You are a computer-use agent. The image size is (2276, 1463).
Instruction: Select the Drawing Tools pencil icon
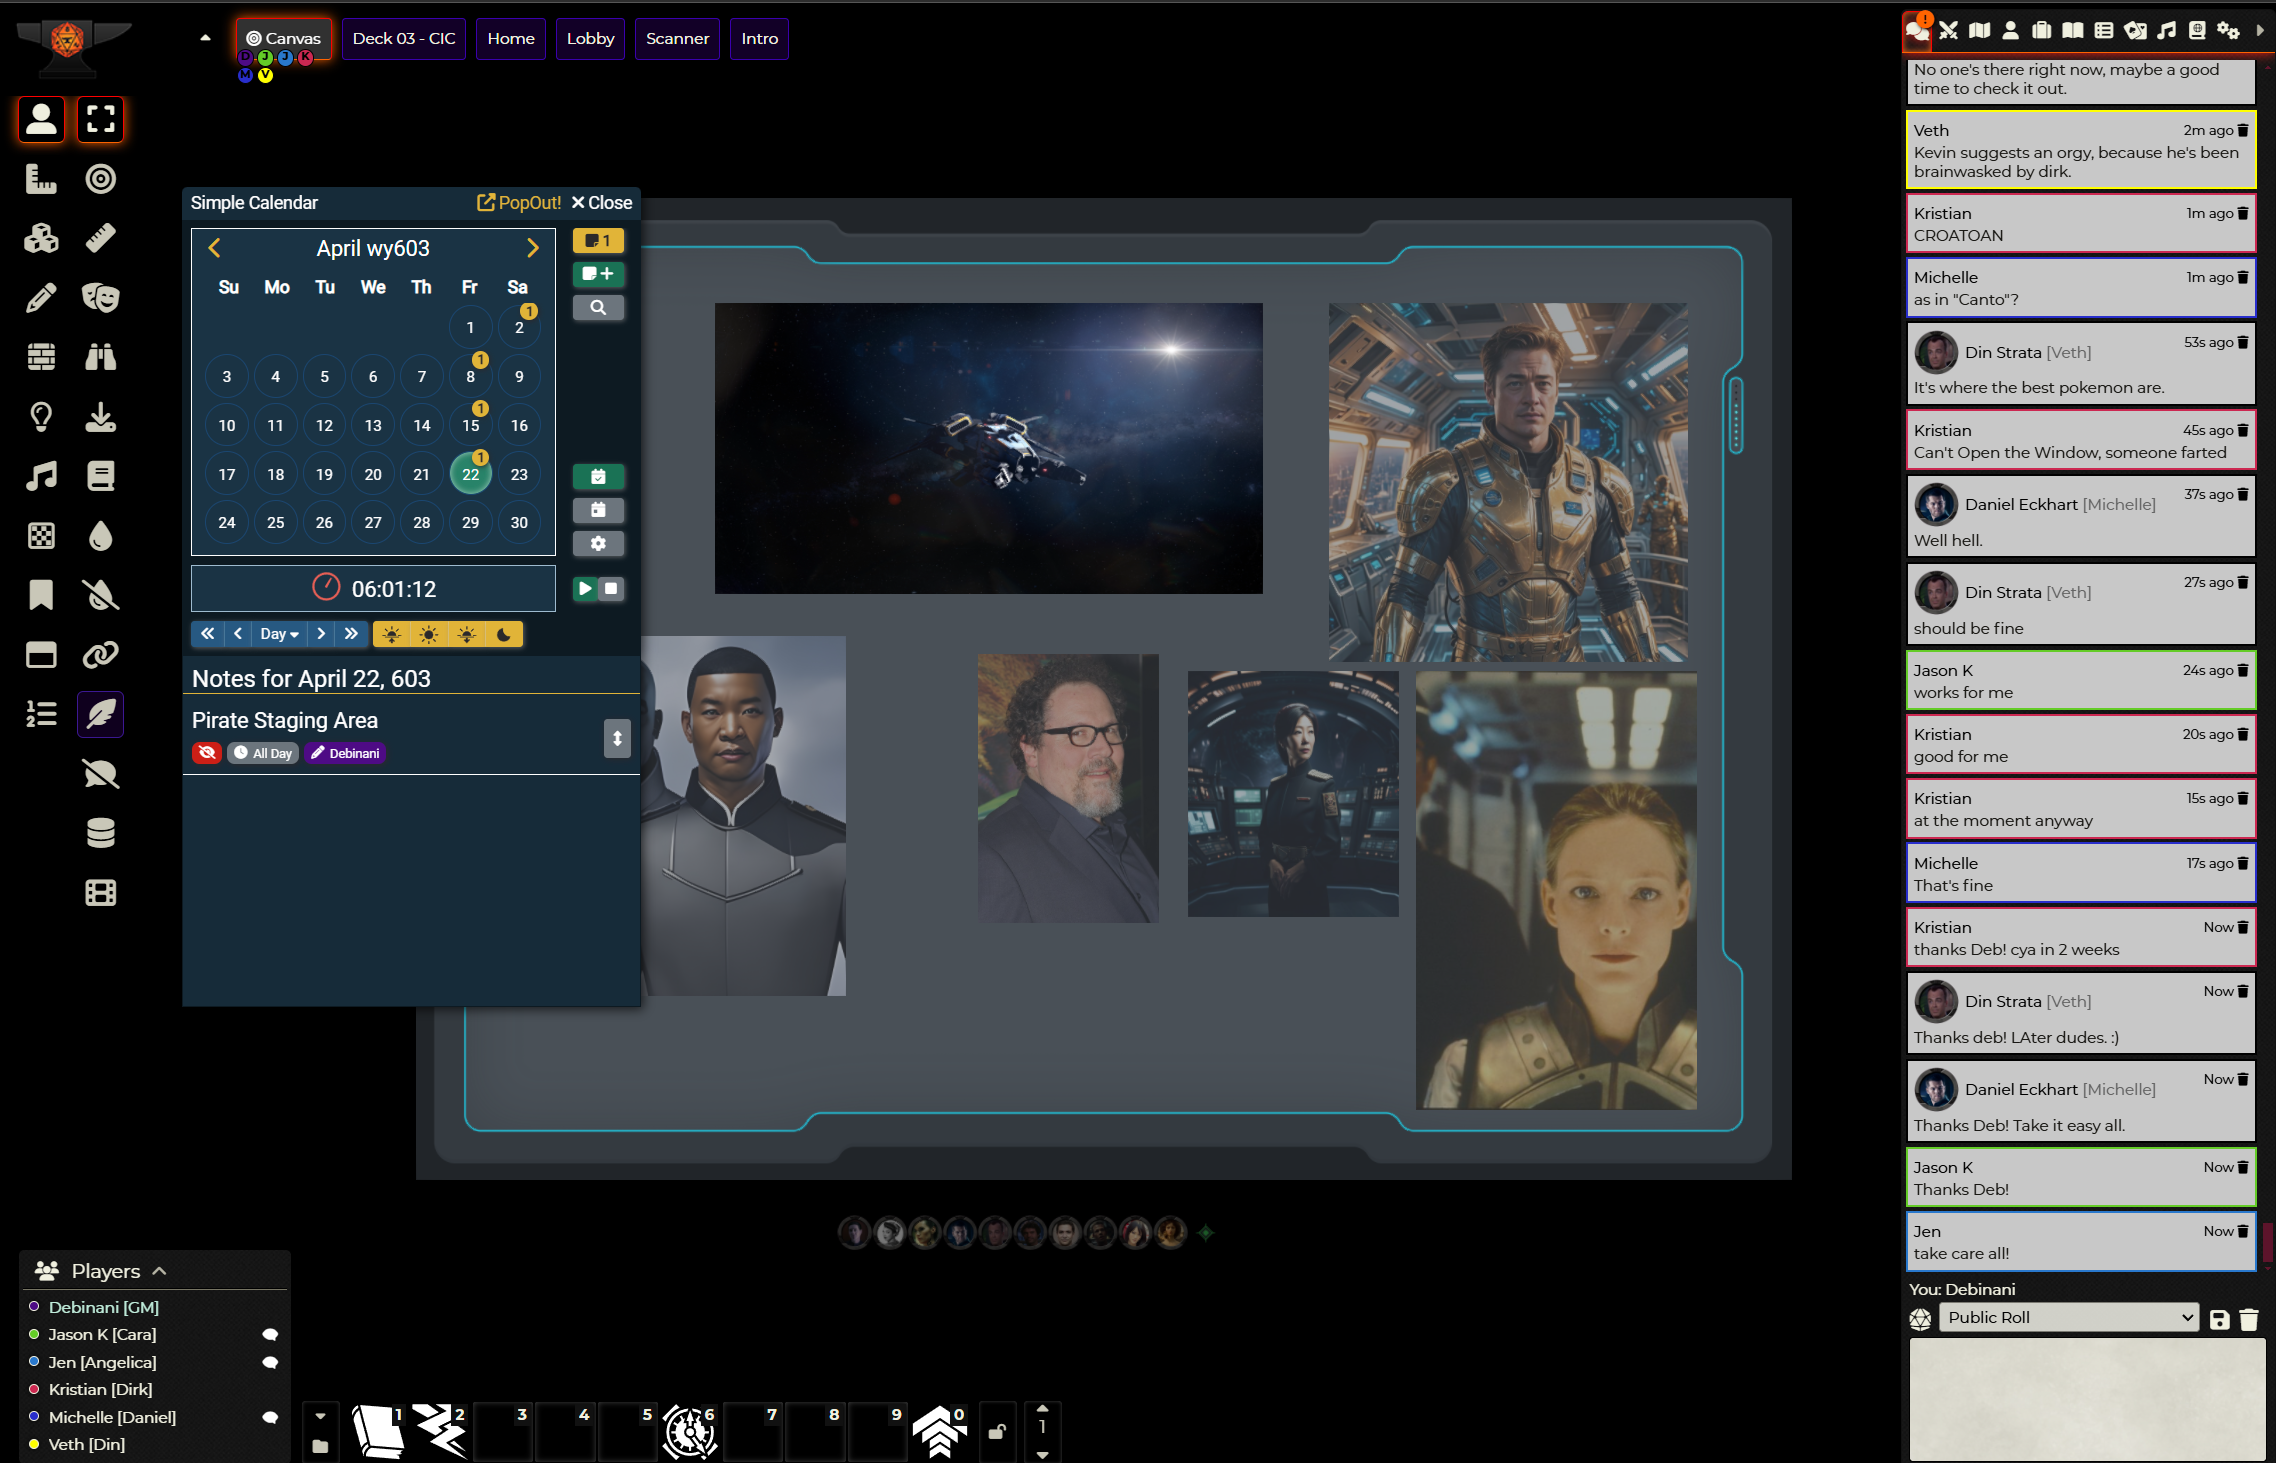click(41, 298)
